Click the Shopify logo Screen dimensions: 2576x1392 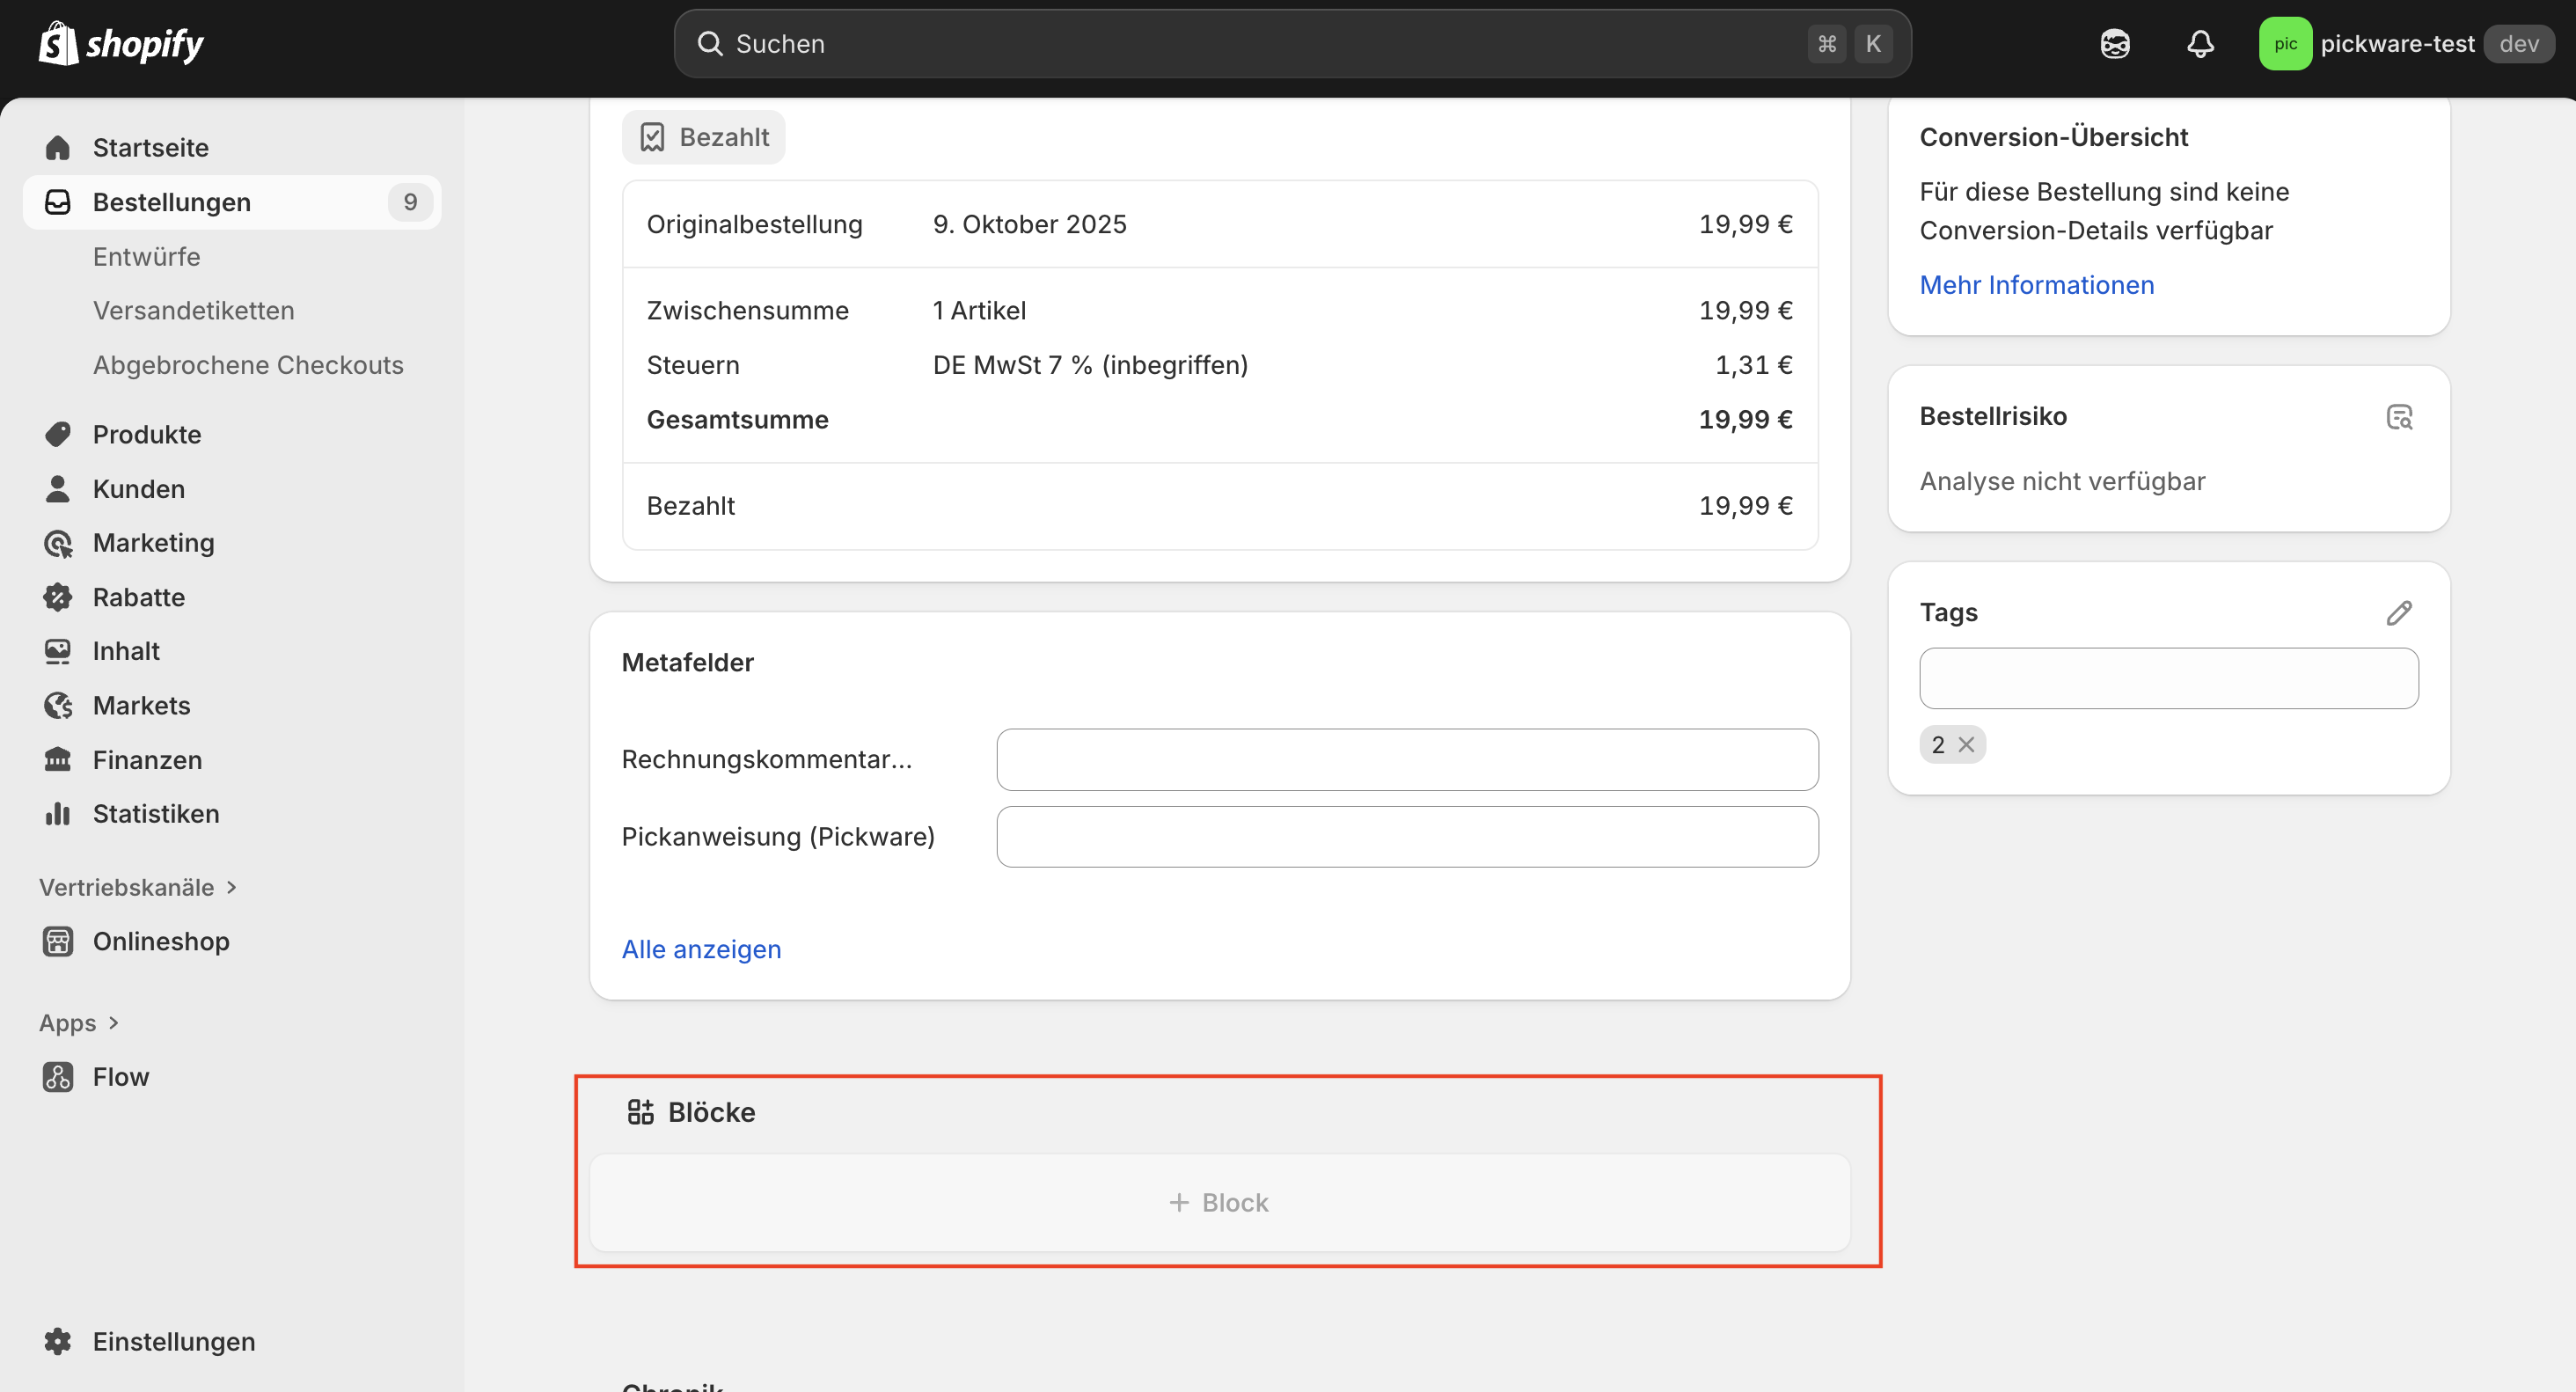(120, 43)
